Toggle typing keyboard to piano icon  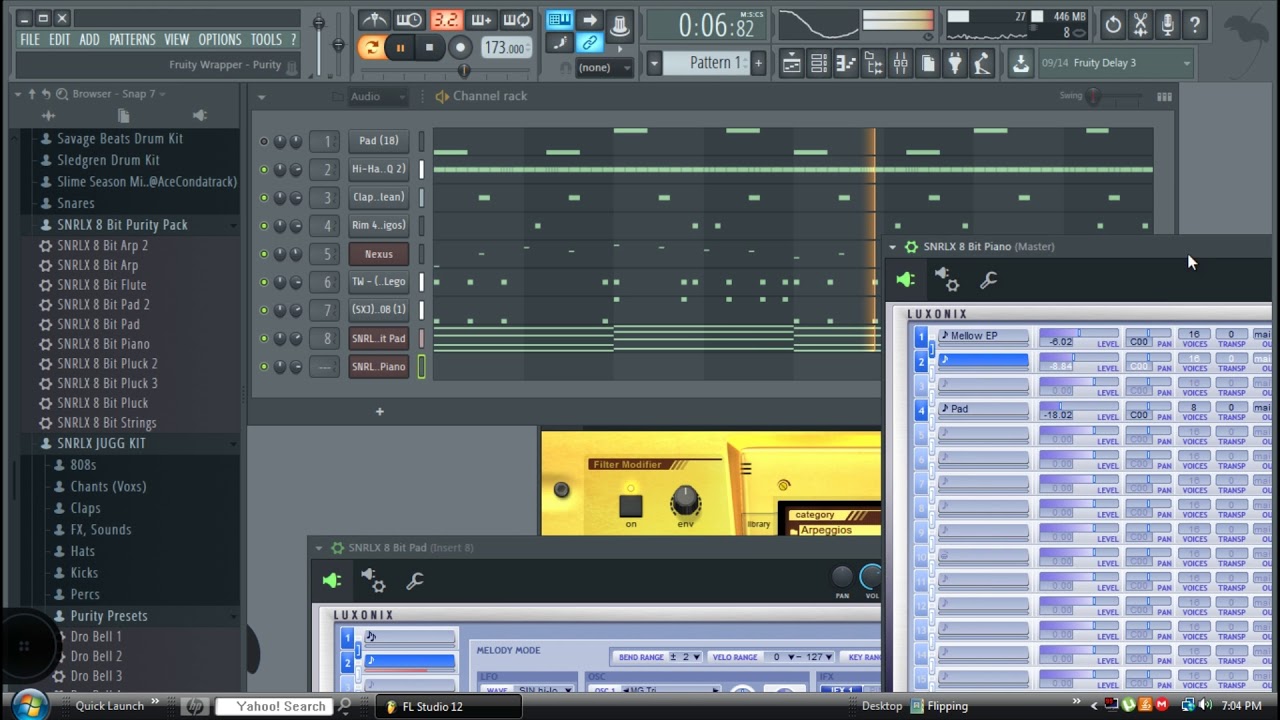(559, 20)
